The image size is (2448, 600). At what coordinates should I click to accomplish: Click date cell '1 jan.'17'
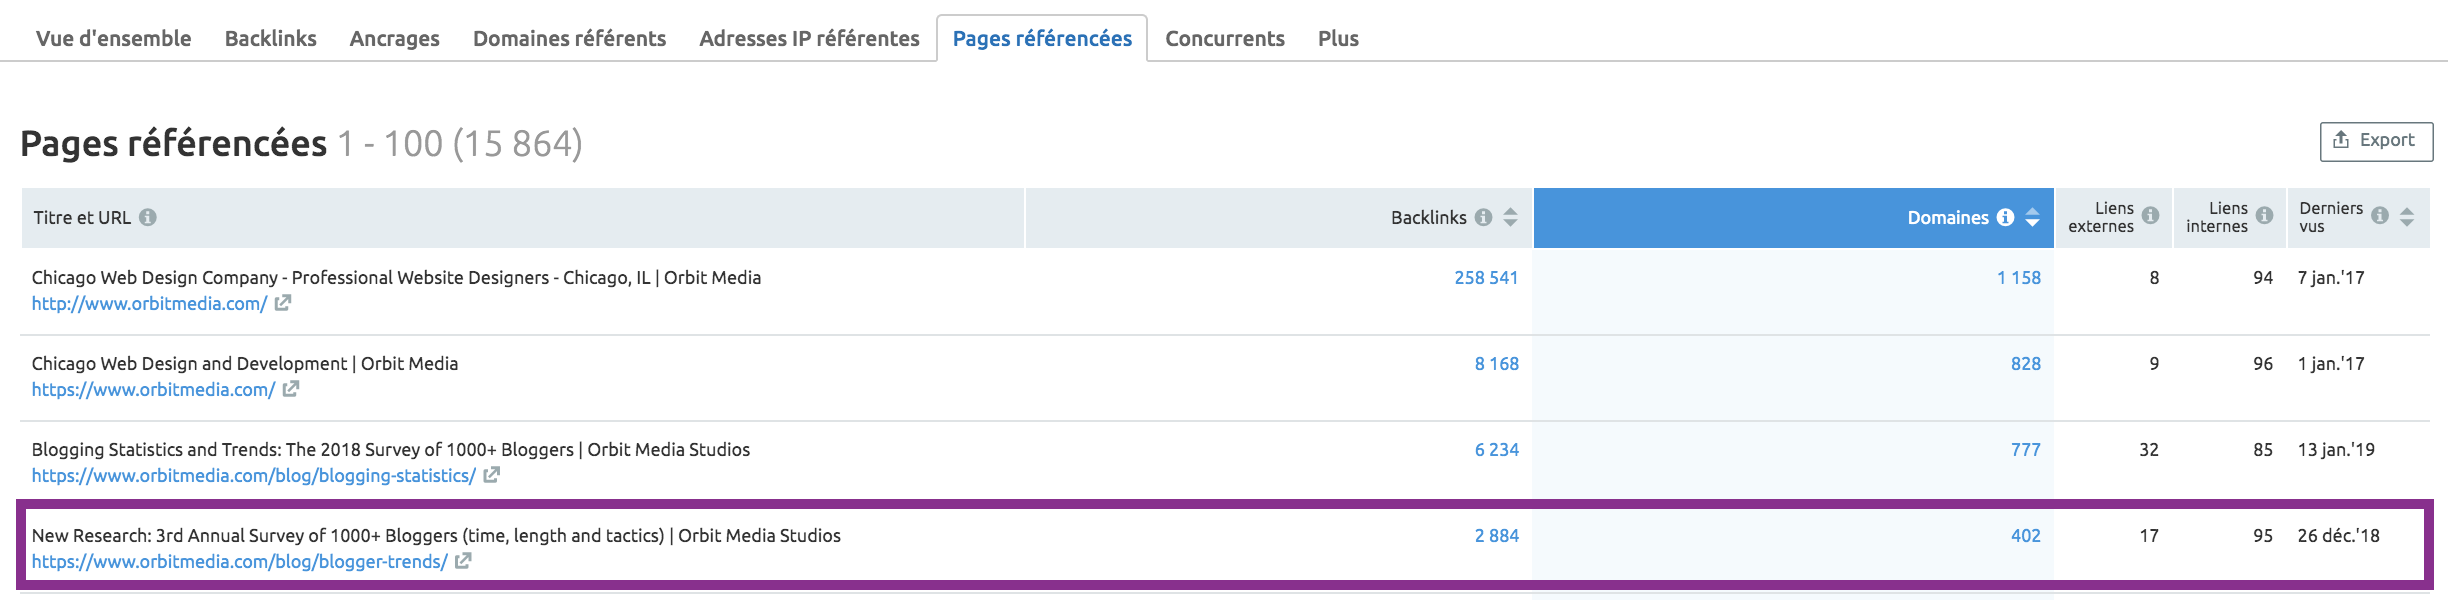click(2331, 363)
